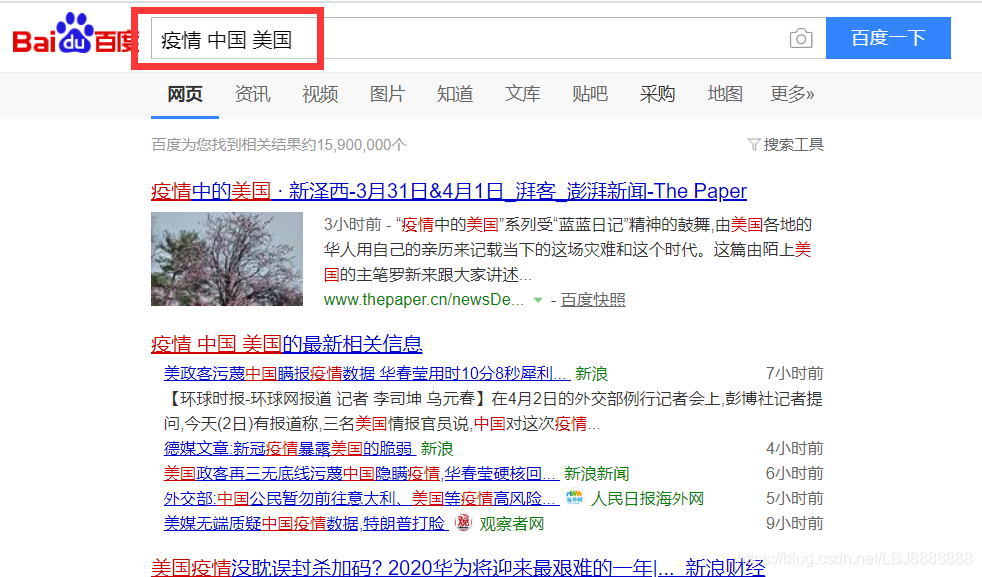Open news 外交部:中国公民暂勿前往意大利
The height and width of the screenshot is (577, 982).
pos(361,499)
